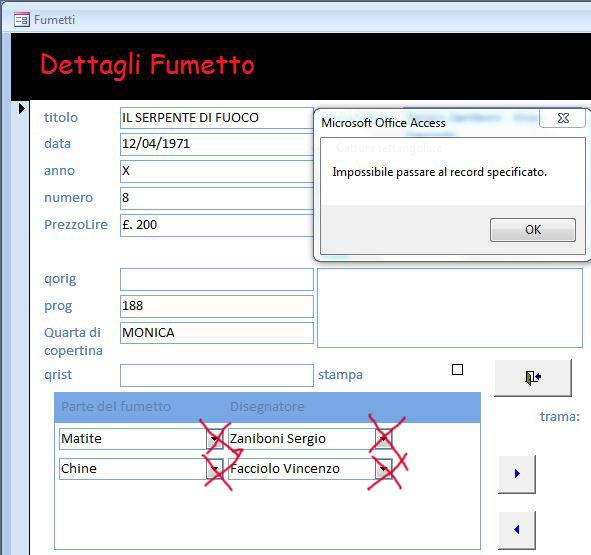This screenshot has width=591, height=555.
Task: Click the data field with 12/04/1971
Action: (217, 144)
